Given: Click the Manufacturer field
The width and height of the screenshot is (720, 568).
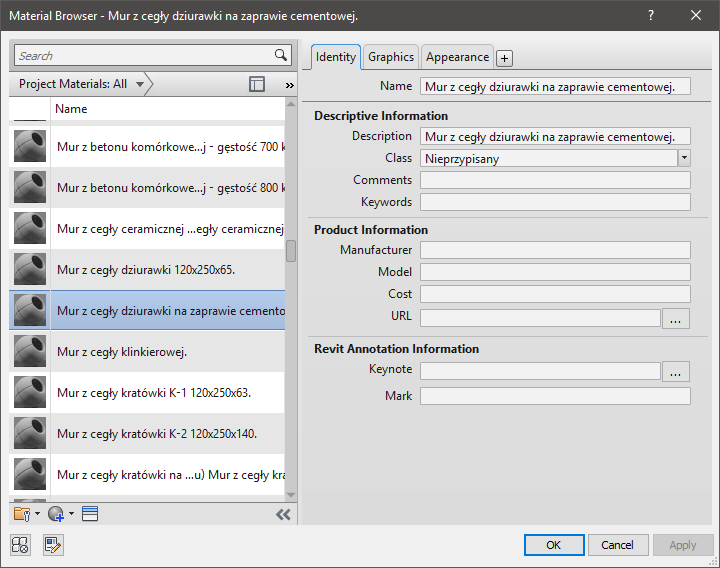Looking at the screenshot, I should tap(555, 250).
